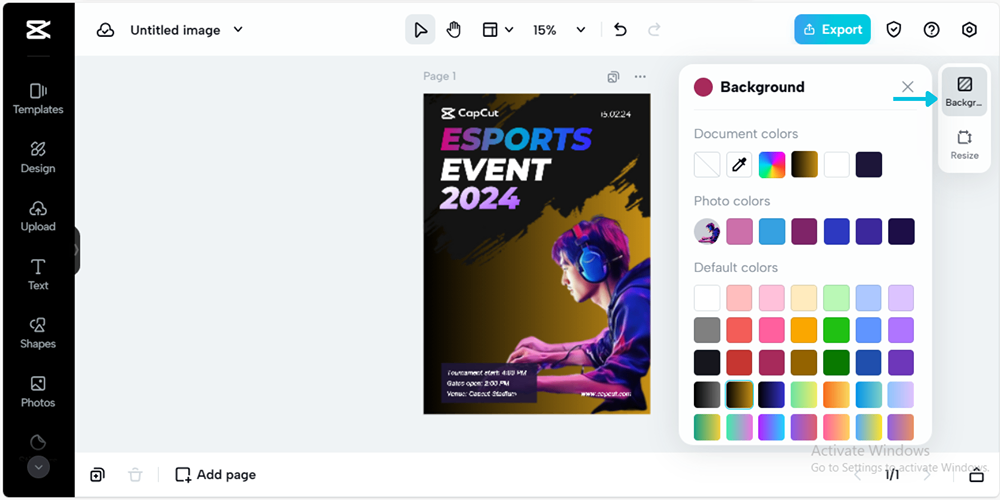Open the Background tab on right rail
Screen dimensions: 1000x500
(964, 92)
